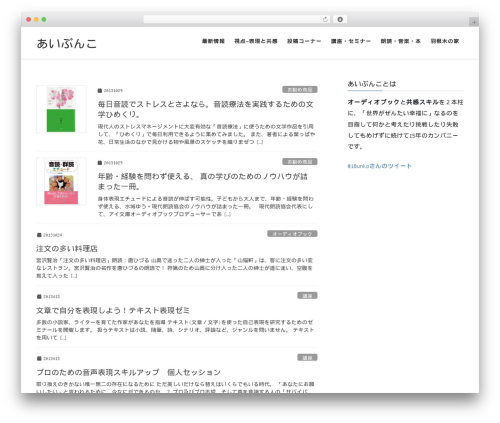Click calendar icon on 注文の多い料理店 post
The width and height of the screenshot is (500, 423).
pyautogui.click(x=39, y=235)
